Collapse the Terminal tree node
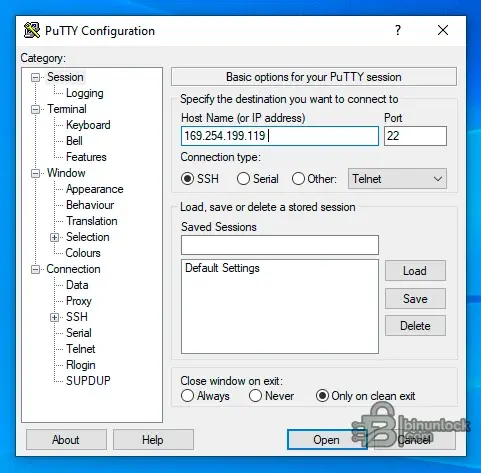481x473 pixels. pos(35,110)
